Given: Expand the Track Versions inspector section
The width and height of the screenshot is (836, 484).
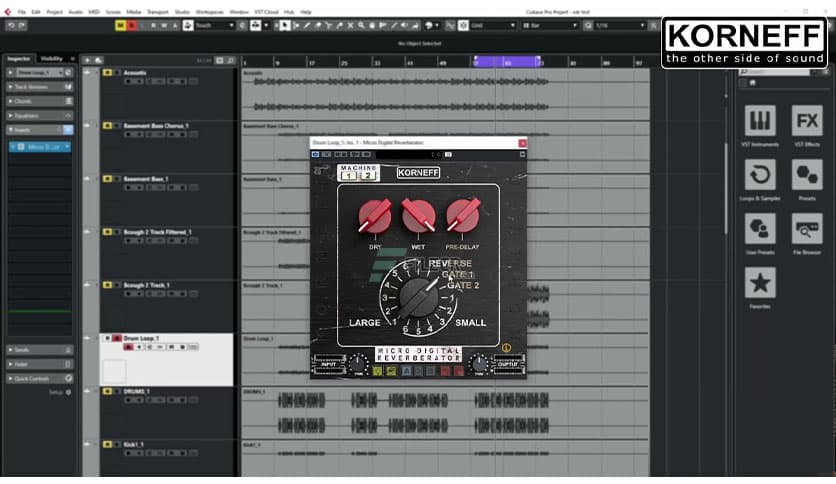Looking at the screenshot, I should pyautogui.click(x=40, y=87).
